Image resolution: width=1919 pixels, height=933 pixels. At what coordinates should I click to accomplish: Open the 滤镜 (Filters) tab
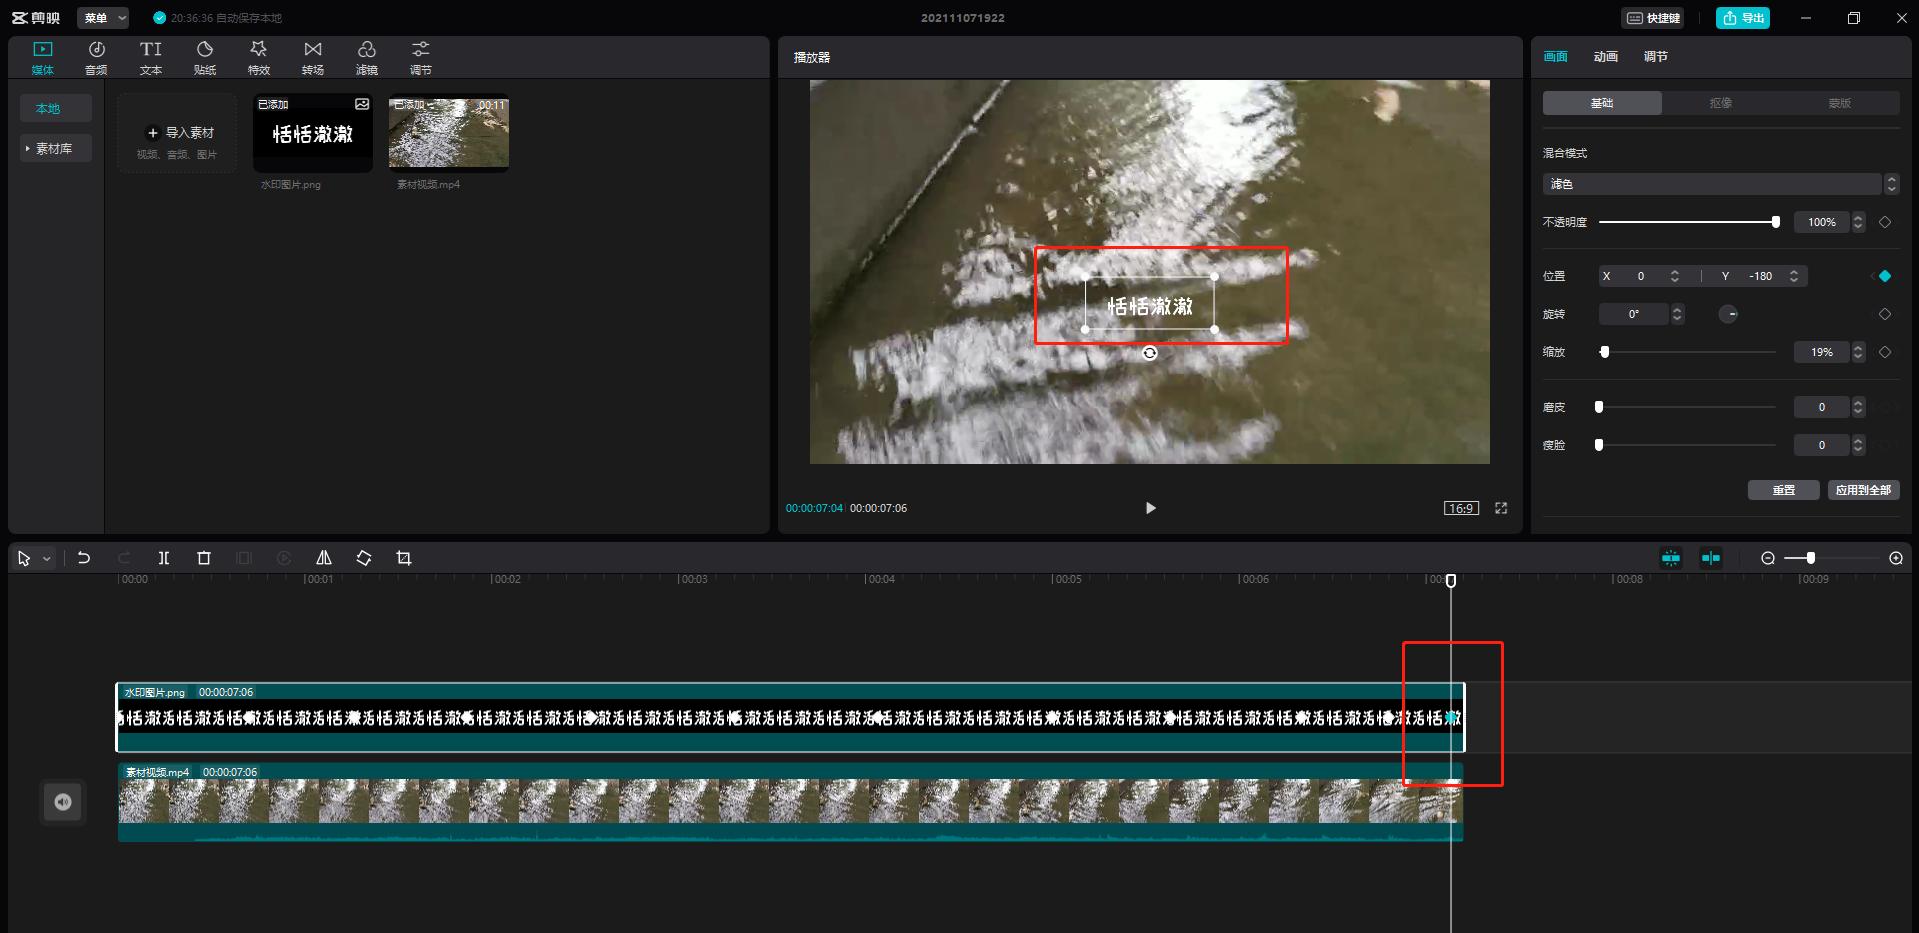[x=367, y=58]
